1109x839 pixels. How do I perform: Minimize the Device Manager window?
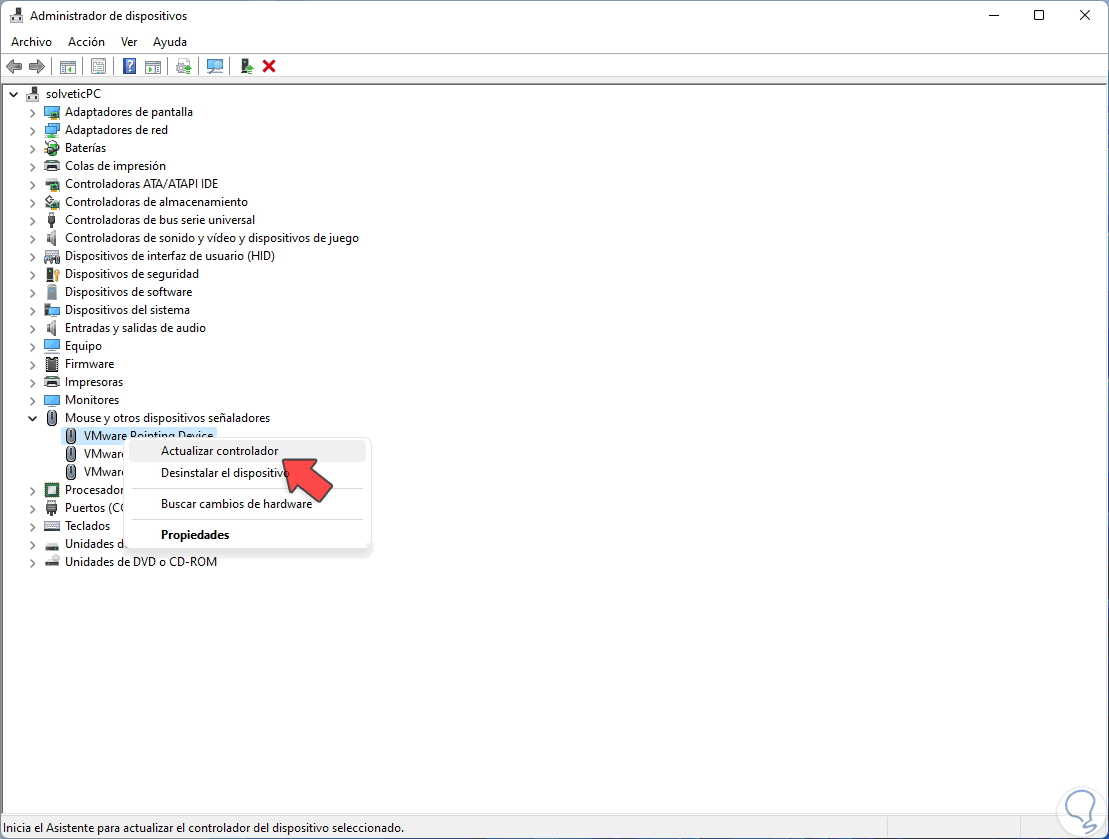994,16
